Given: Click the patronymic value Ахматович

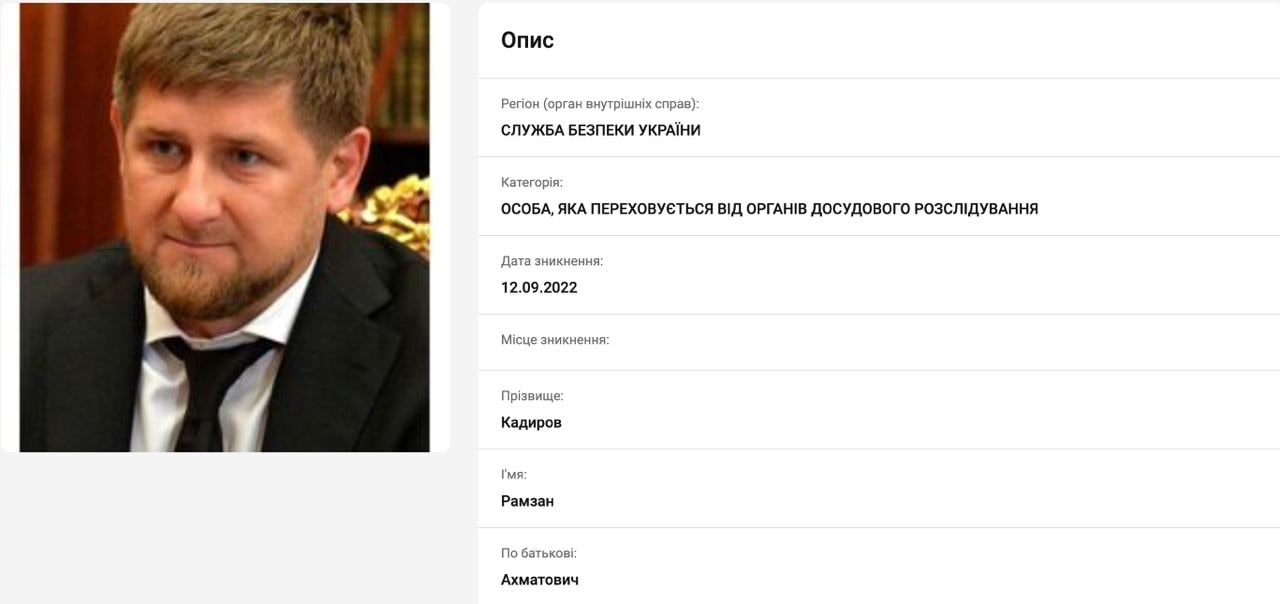Looking at the screenshot, I should [540, 580].
